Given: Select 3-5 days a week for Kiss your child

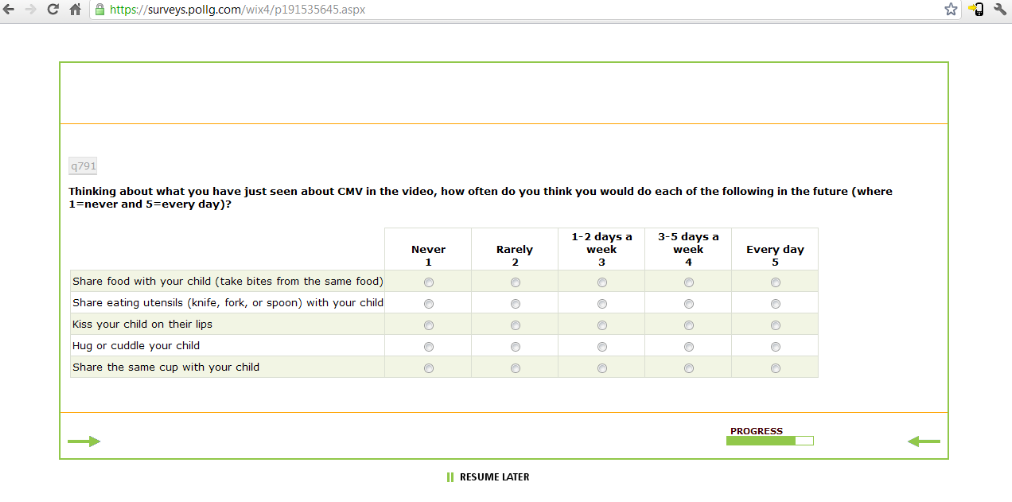Looking at the screenshot, I should pos(689,325).
